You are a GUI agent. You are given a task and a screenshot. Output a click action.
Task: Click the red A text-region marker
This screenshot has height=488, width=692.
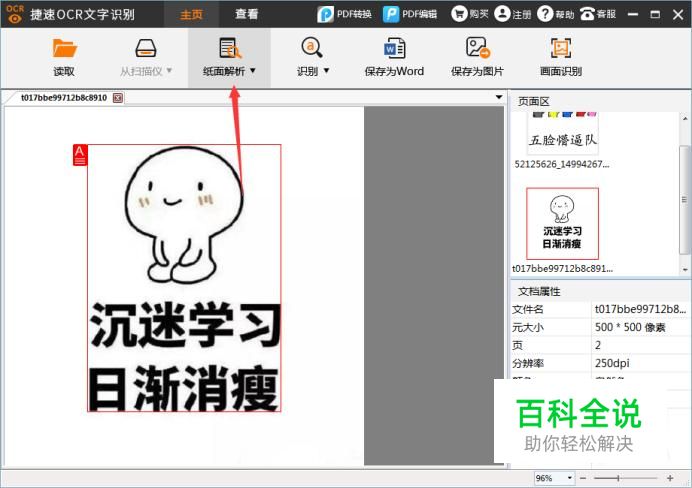point(80,155)
